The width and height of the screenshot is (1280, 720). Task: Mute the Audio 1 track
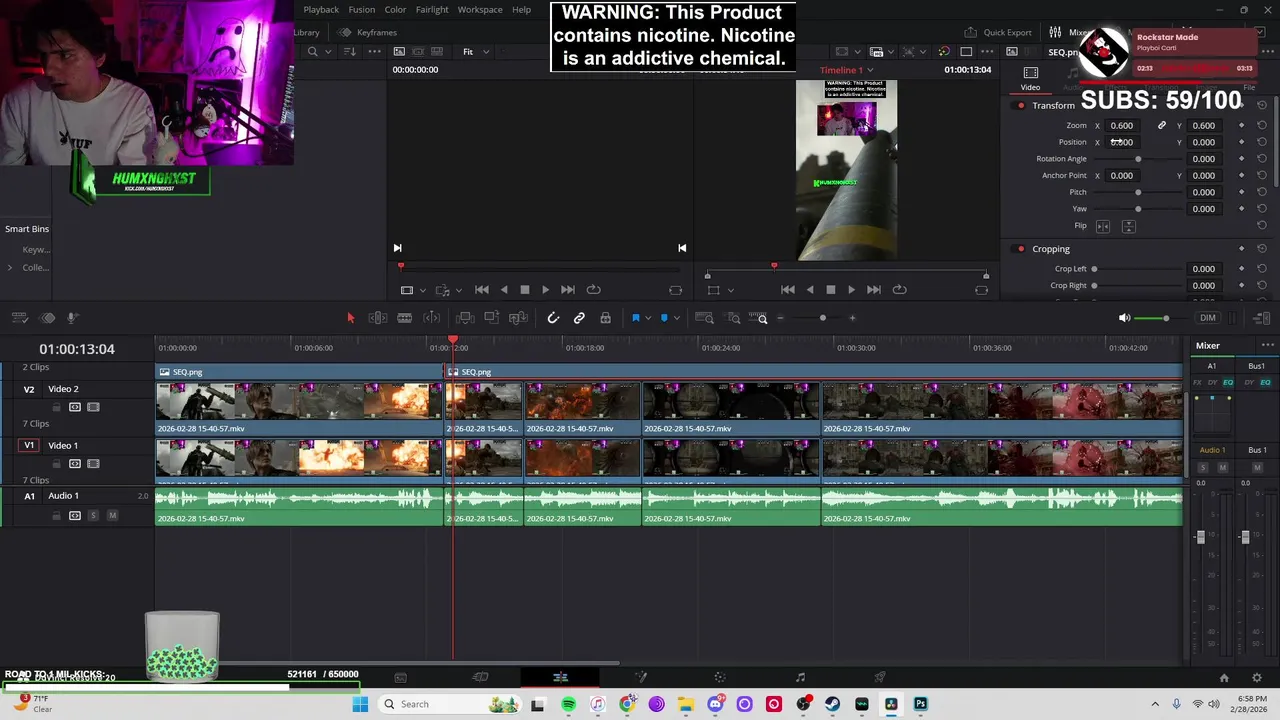click(112, 515)
